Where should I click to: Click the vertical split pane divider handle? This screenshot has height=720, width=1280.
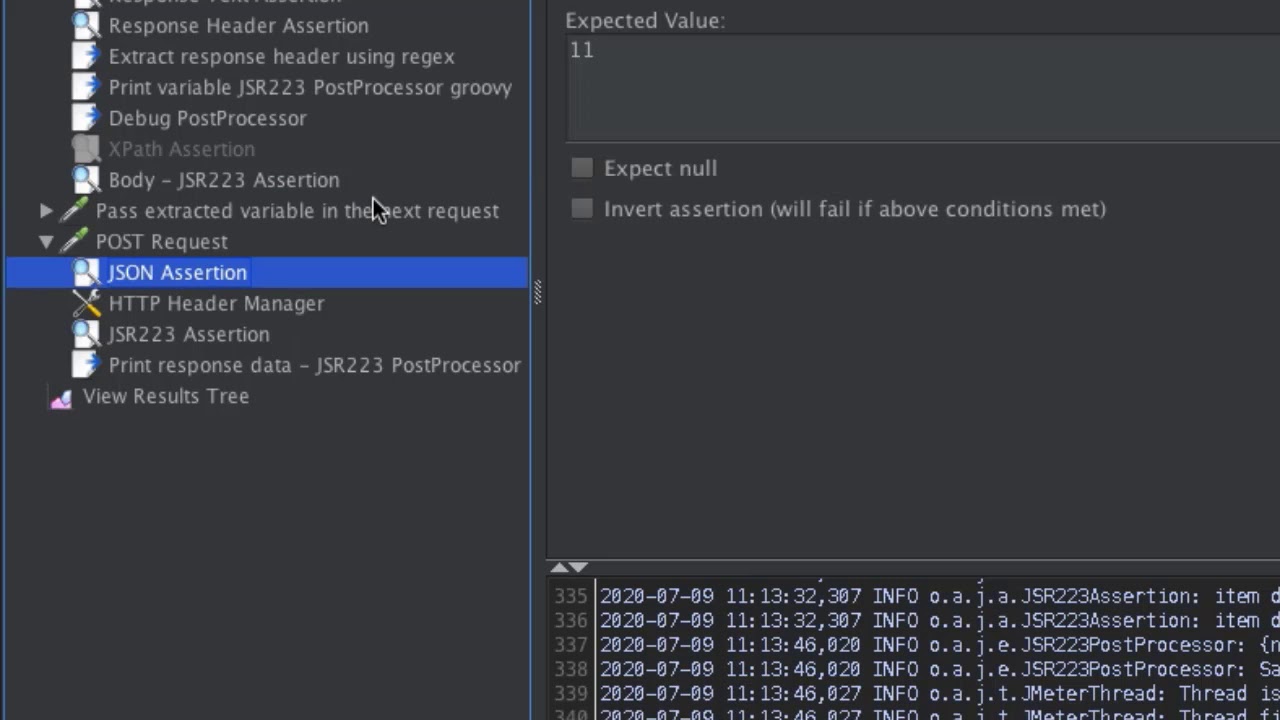tap(538, 291)
